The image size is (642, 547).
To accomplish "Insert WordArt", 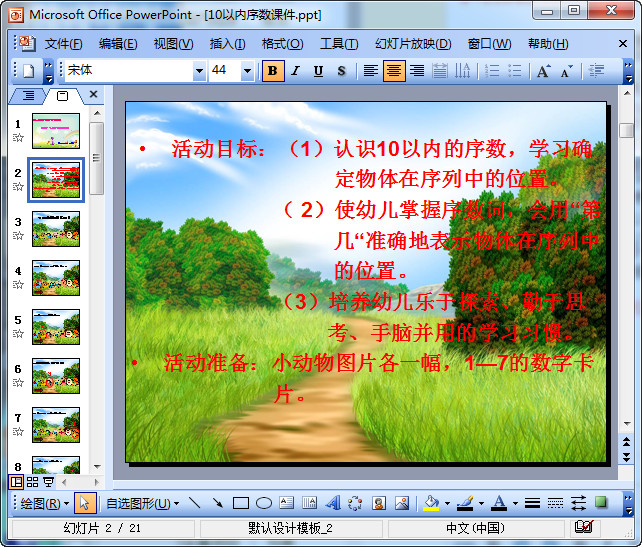I will [x=333, y=503].
